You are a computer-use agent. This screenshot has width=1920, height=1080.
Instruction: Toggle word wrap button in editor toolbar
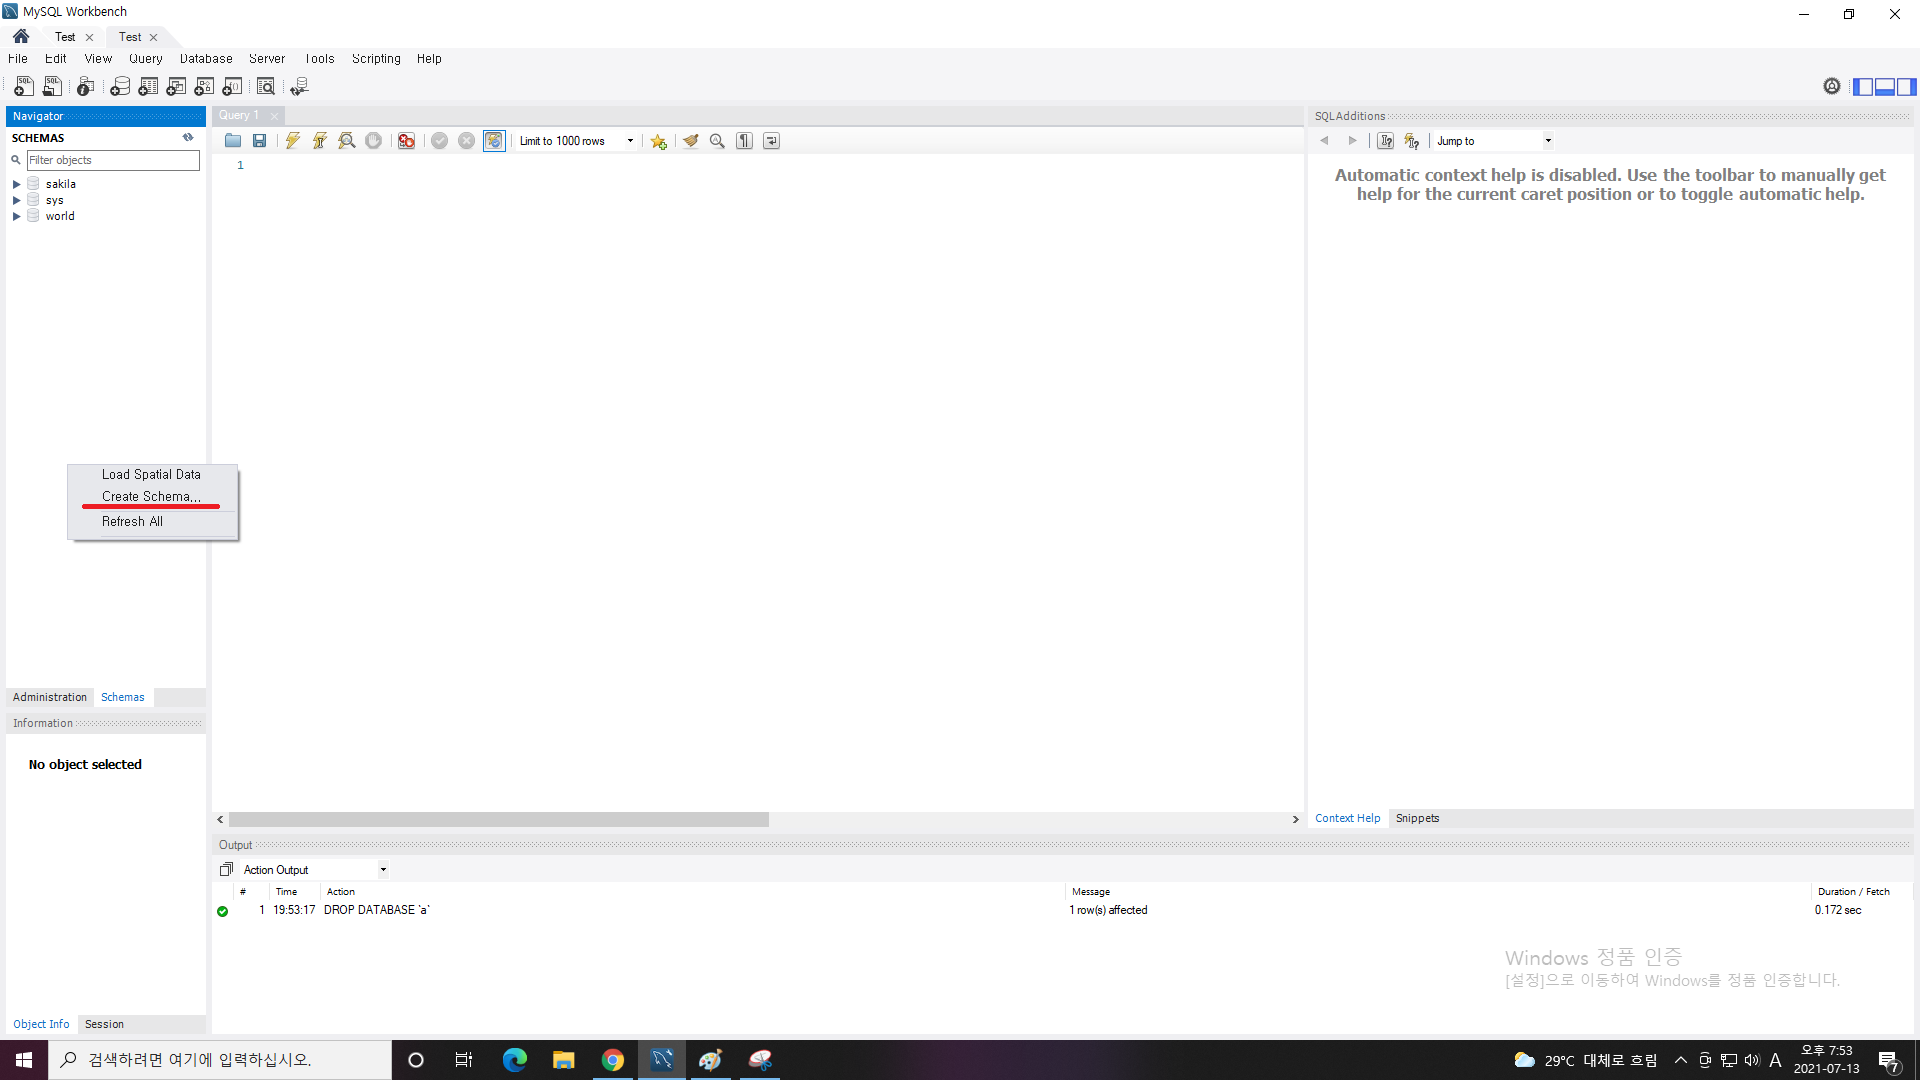(771, 141)
